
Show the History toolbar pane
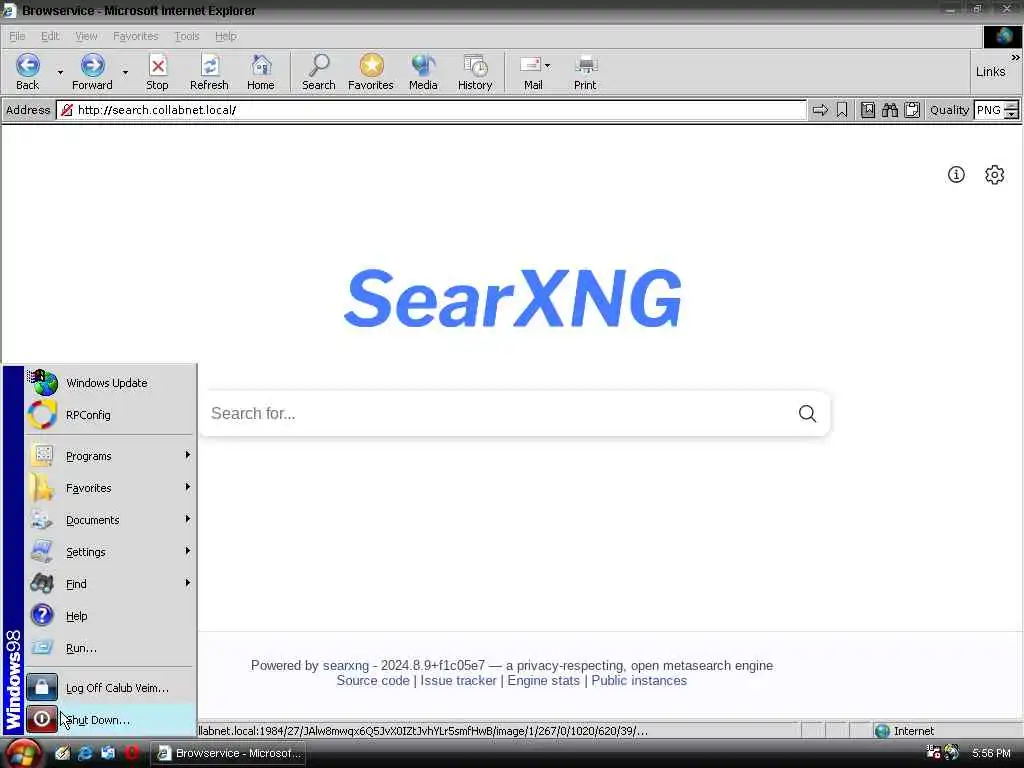pyautogui.click(x=475, y=72)
